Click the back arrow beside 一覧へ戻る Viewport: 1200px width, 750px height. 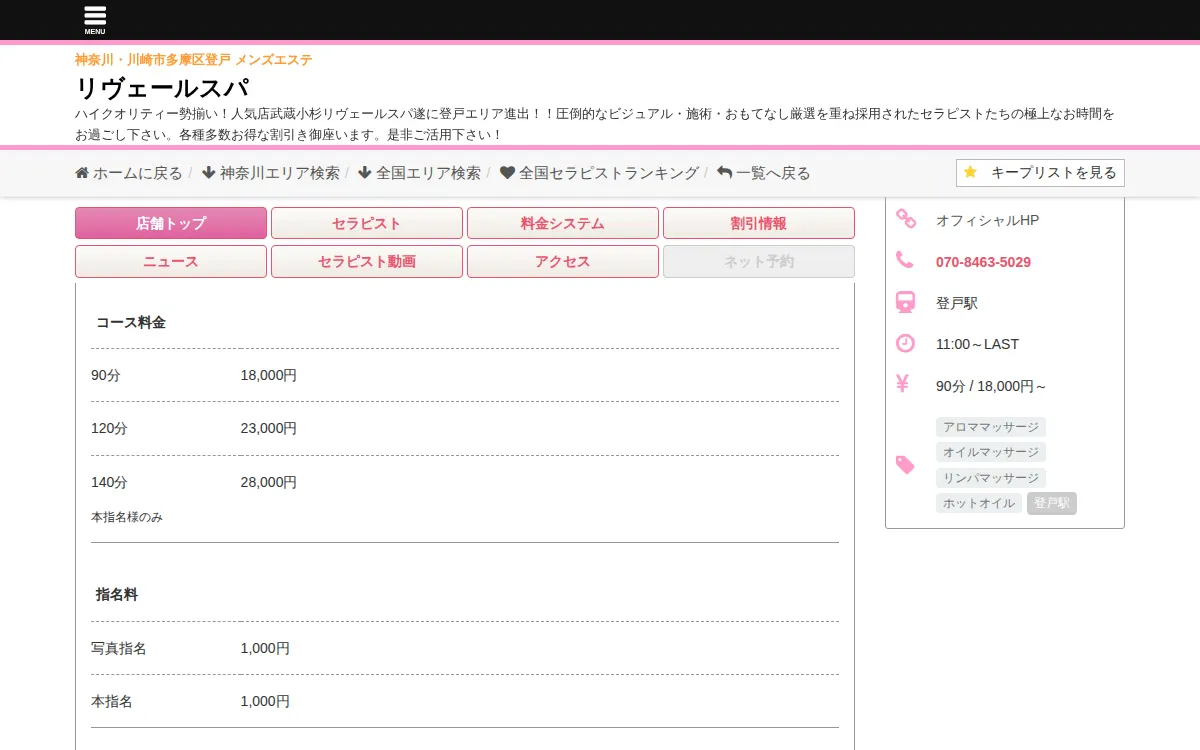click(725, 173)
